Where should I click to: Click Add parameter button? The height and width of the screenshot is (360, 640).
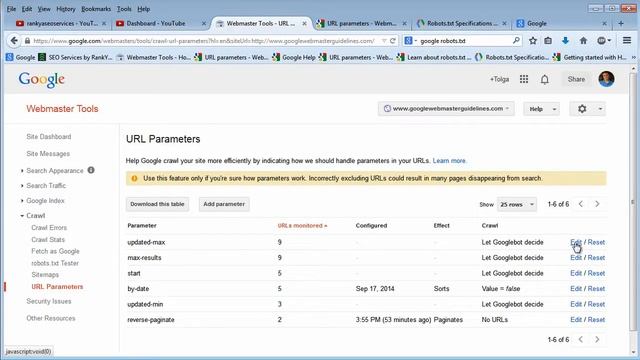[224, 204]
